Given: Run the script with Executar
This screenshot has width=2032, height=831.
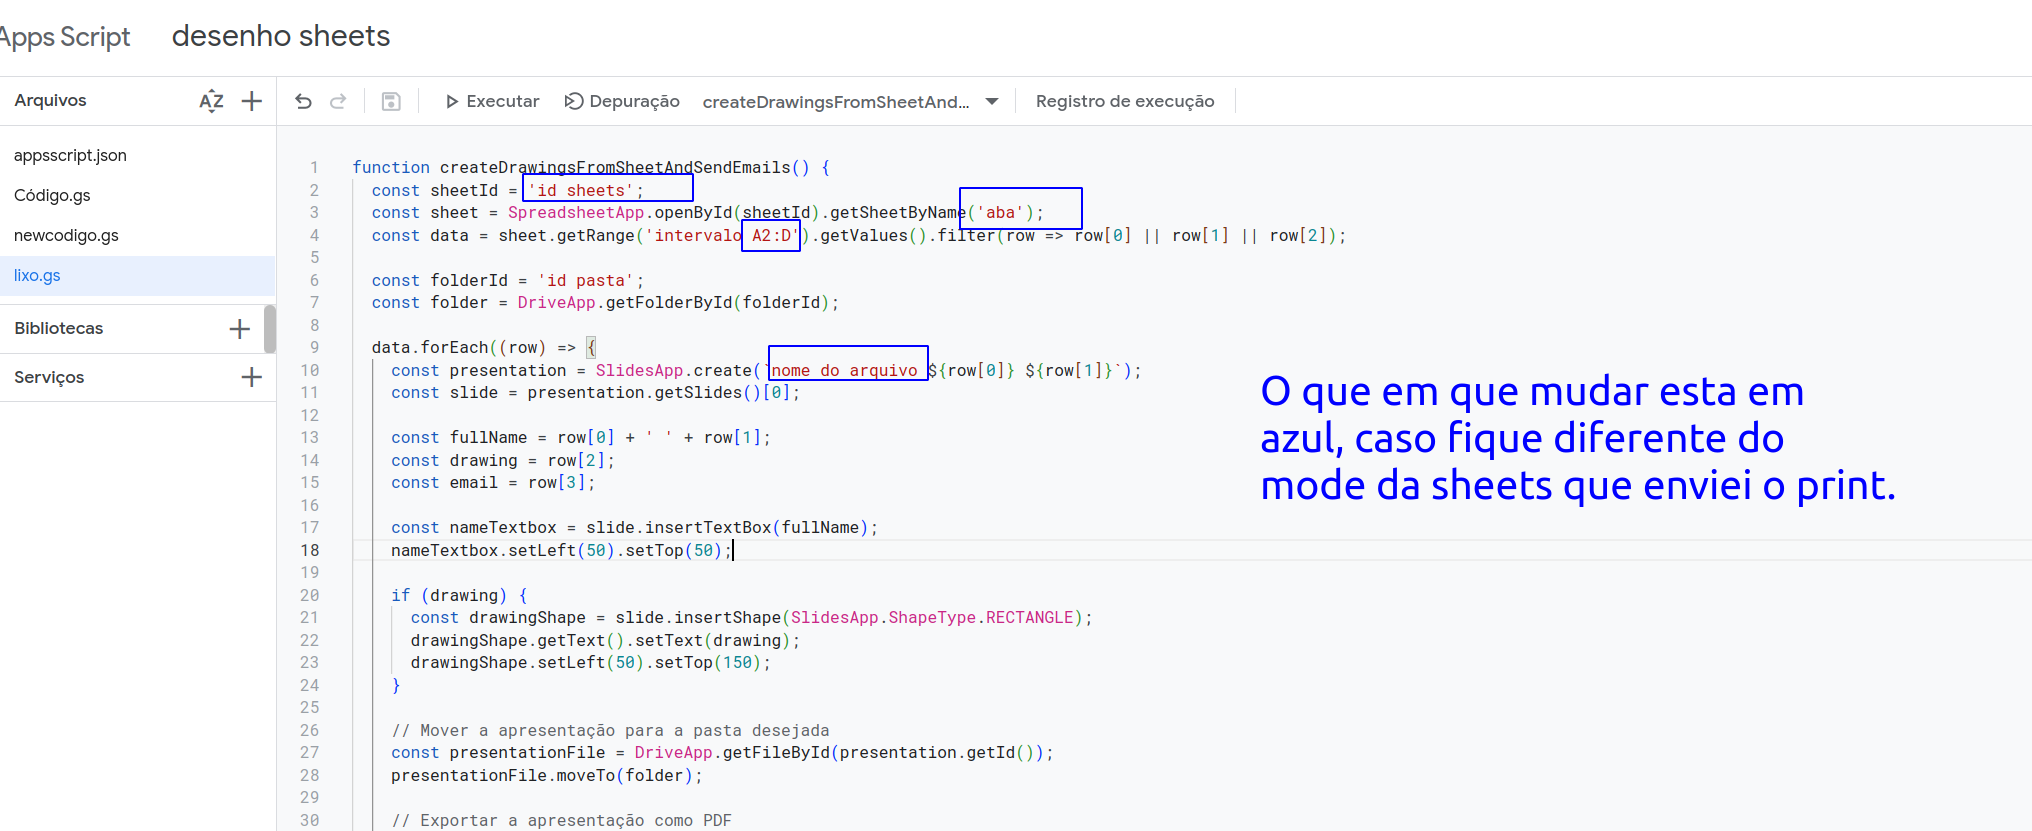Looking at the screenshot, I should (x=492, y=101).
